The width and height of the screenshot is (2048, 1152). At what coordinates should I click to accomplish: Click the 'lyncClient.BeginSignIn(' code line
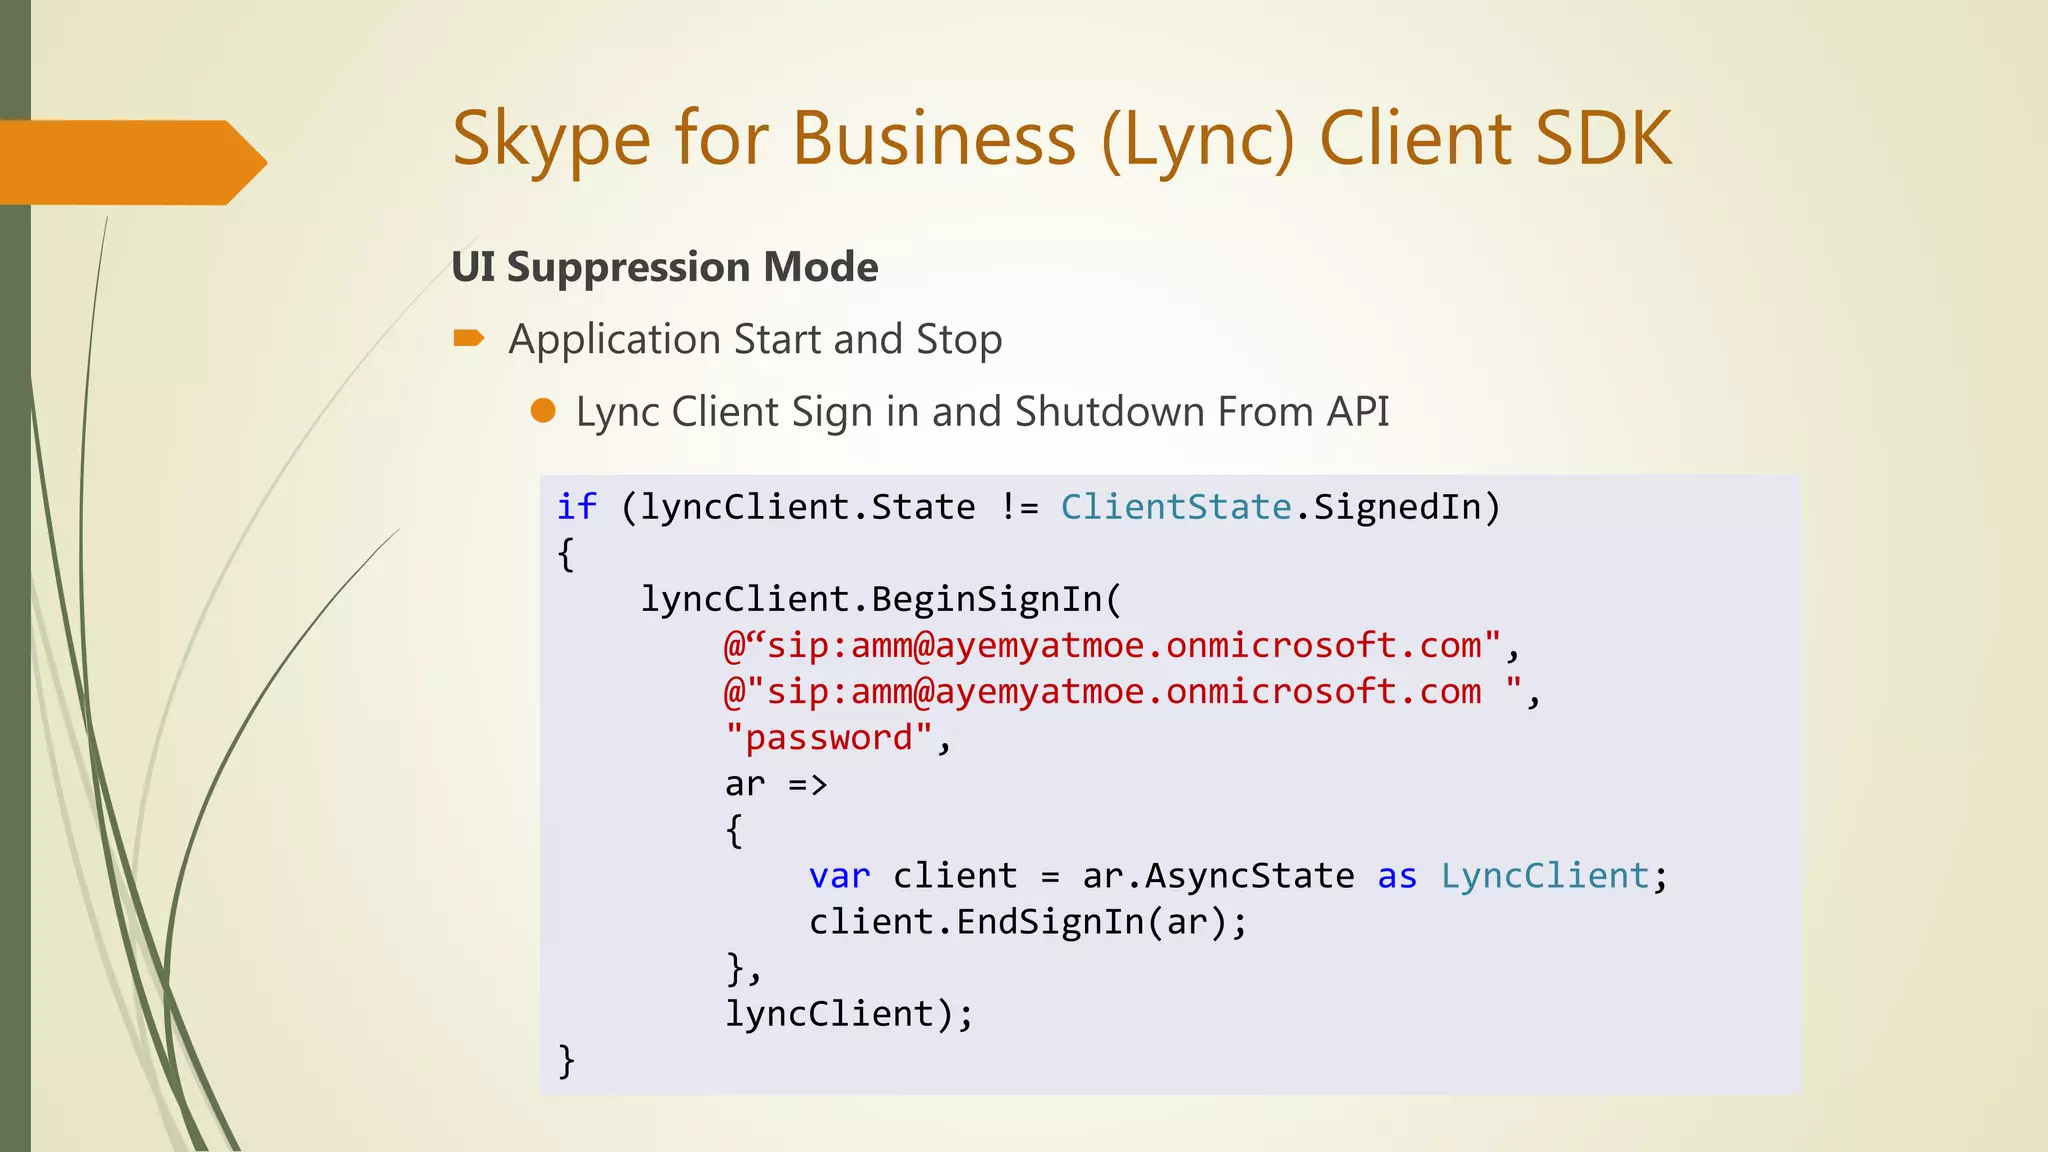pyautogui.click(x=881, y=599)
